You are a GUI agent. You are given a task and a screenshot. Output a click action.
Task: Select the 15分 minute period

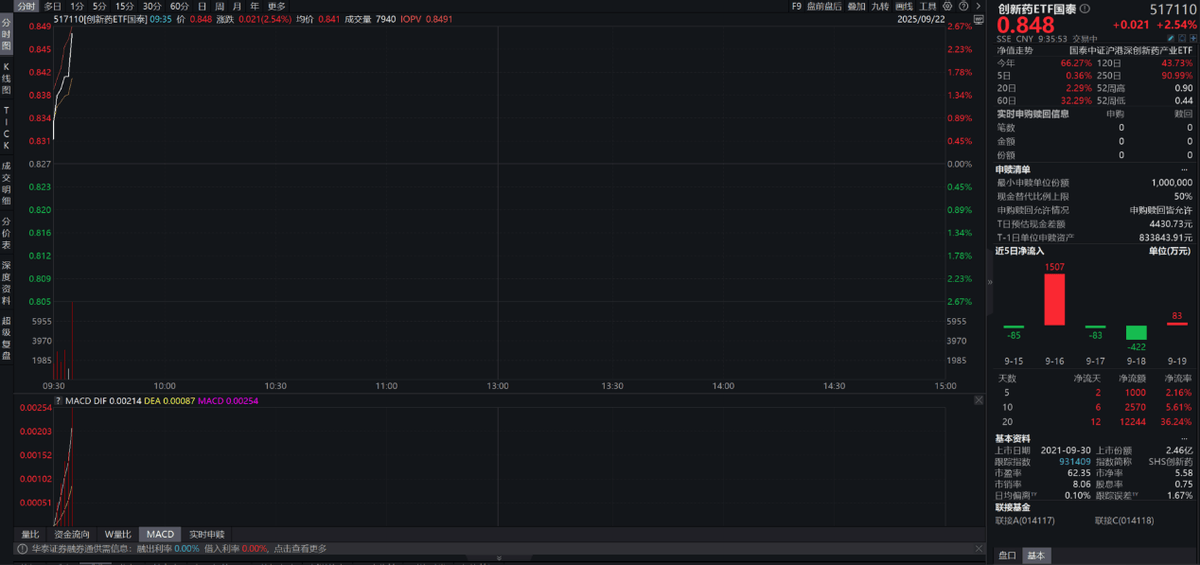click(124, 6)
